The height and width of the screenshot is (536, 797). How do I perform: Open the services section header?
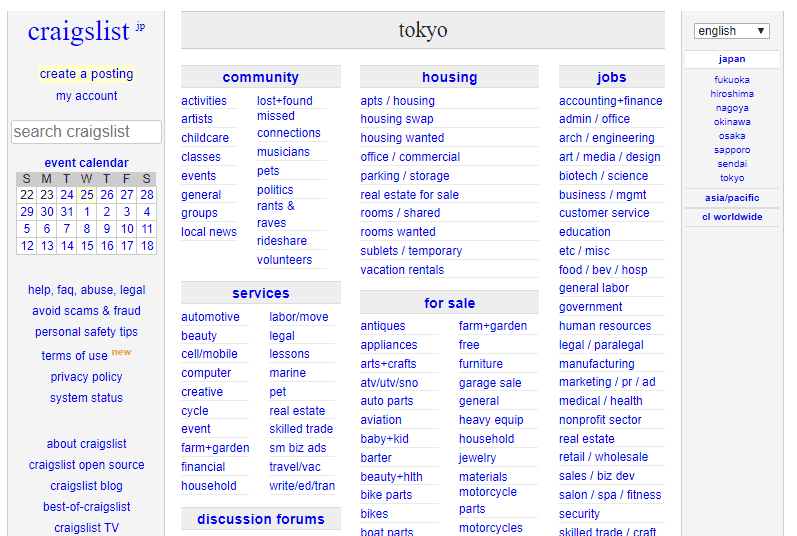click(x=261, y=293)
